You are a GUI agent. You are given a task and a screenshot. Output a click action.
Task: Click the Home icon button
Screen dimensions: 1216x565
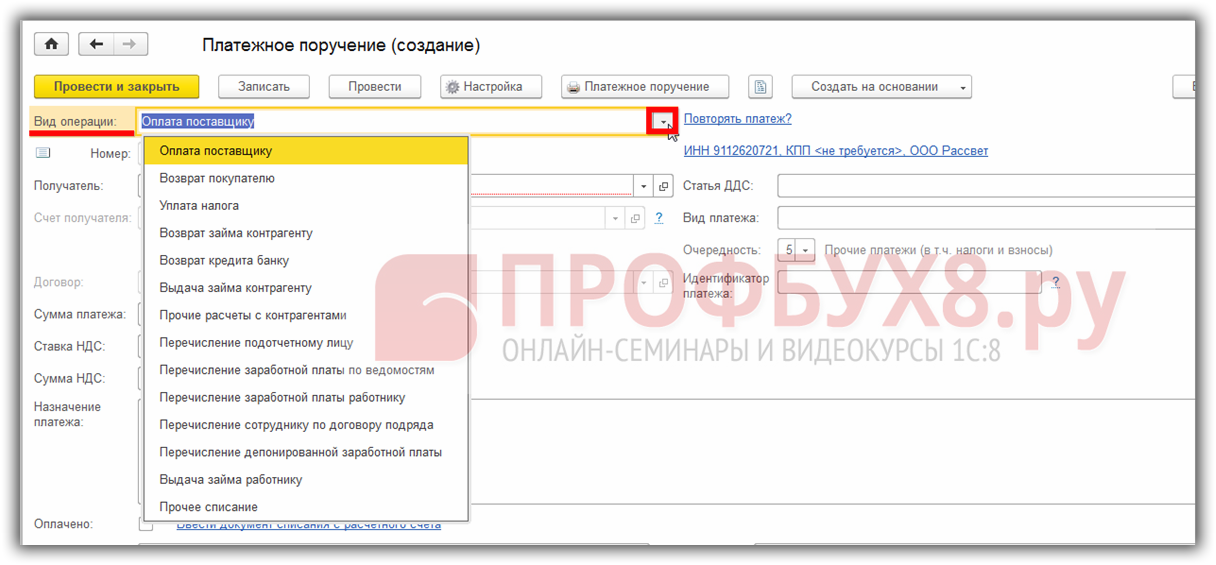coord(51,44)
